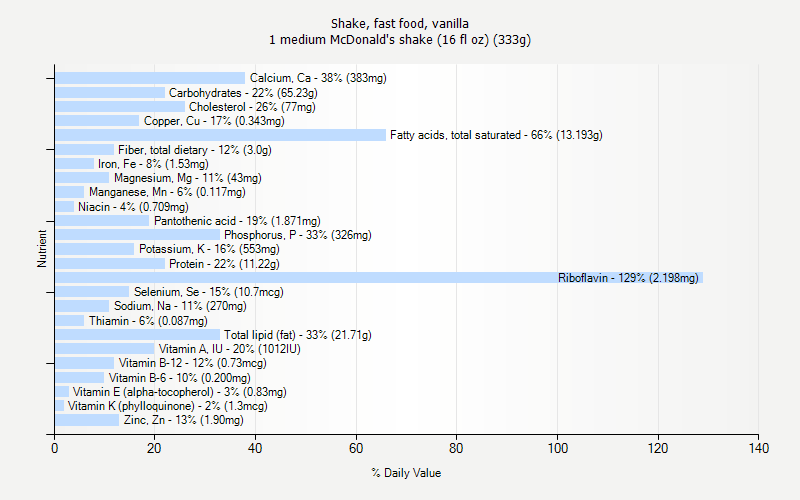Select the Carbohydrates 22% bar label

coord(243,93)
